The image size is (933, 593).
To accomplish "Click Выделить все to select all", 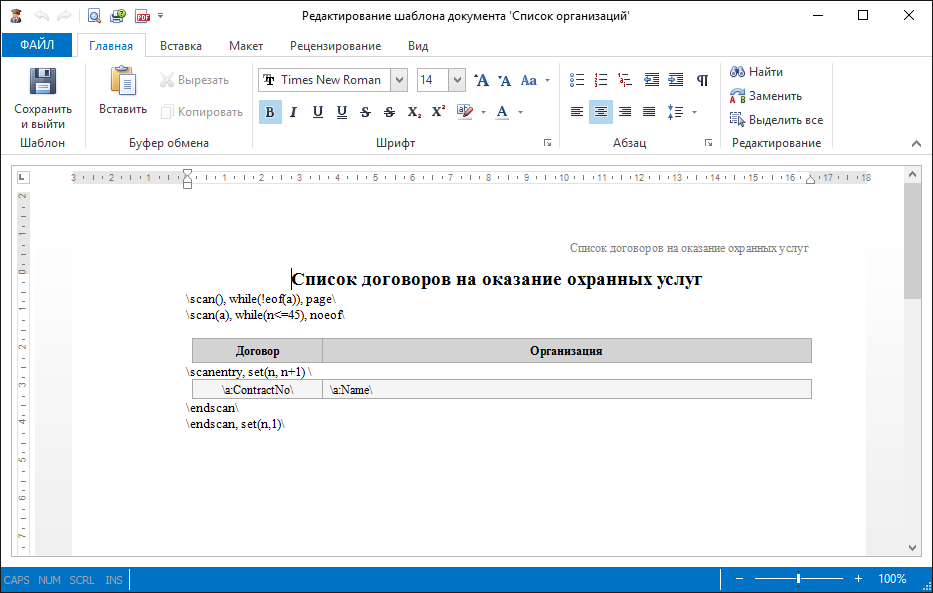I will [x=777, y=120].
